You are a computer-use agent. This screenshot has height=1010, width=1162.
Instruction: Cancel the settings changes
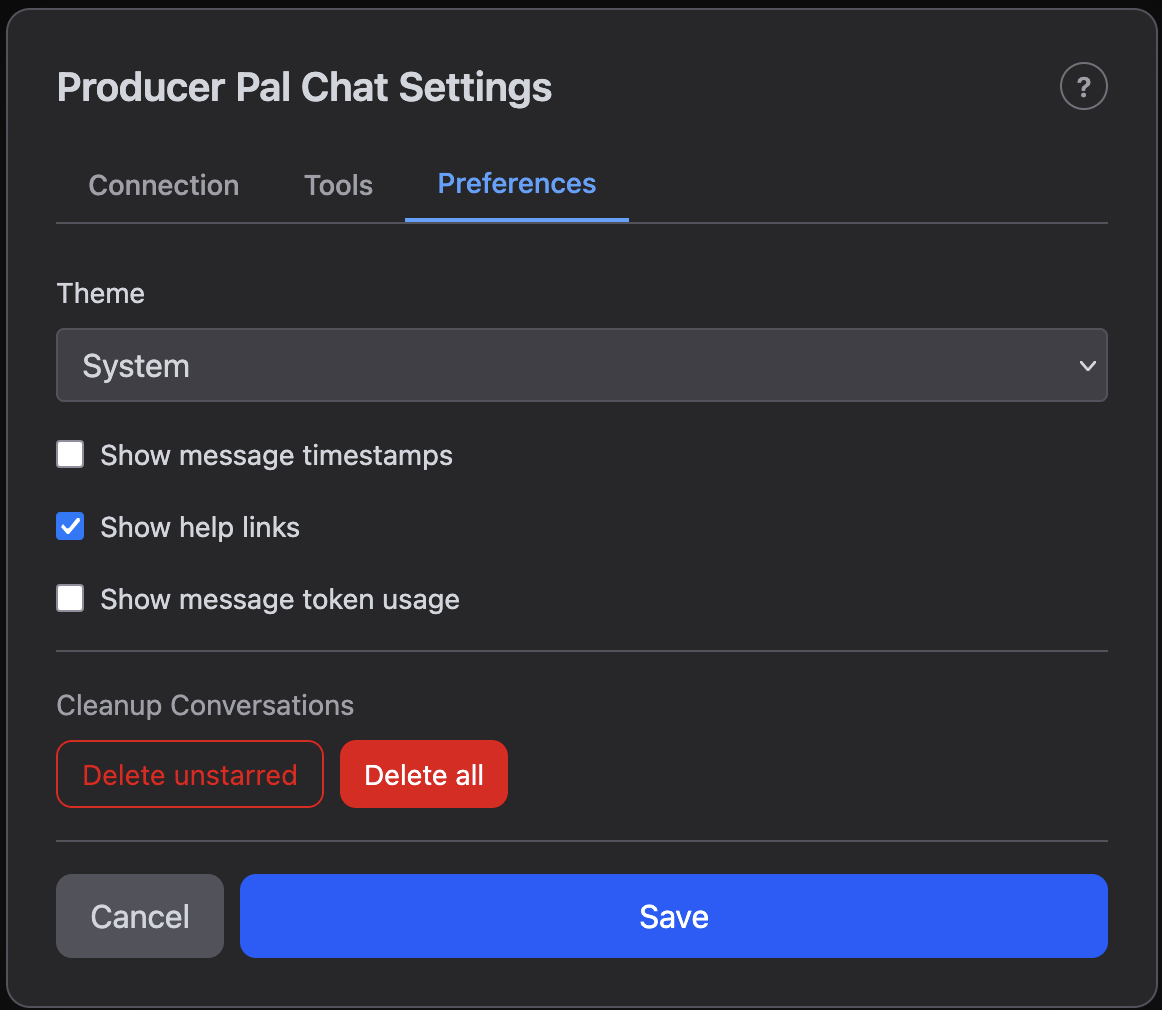[139, 915]
